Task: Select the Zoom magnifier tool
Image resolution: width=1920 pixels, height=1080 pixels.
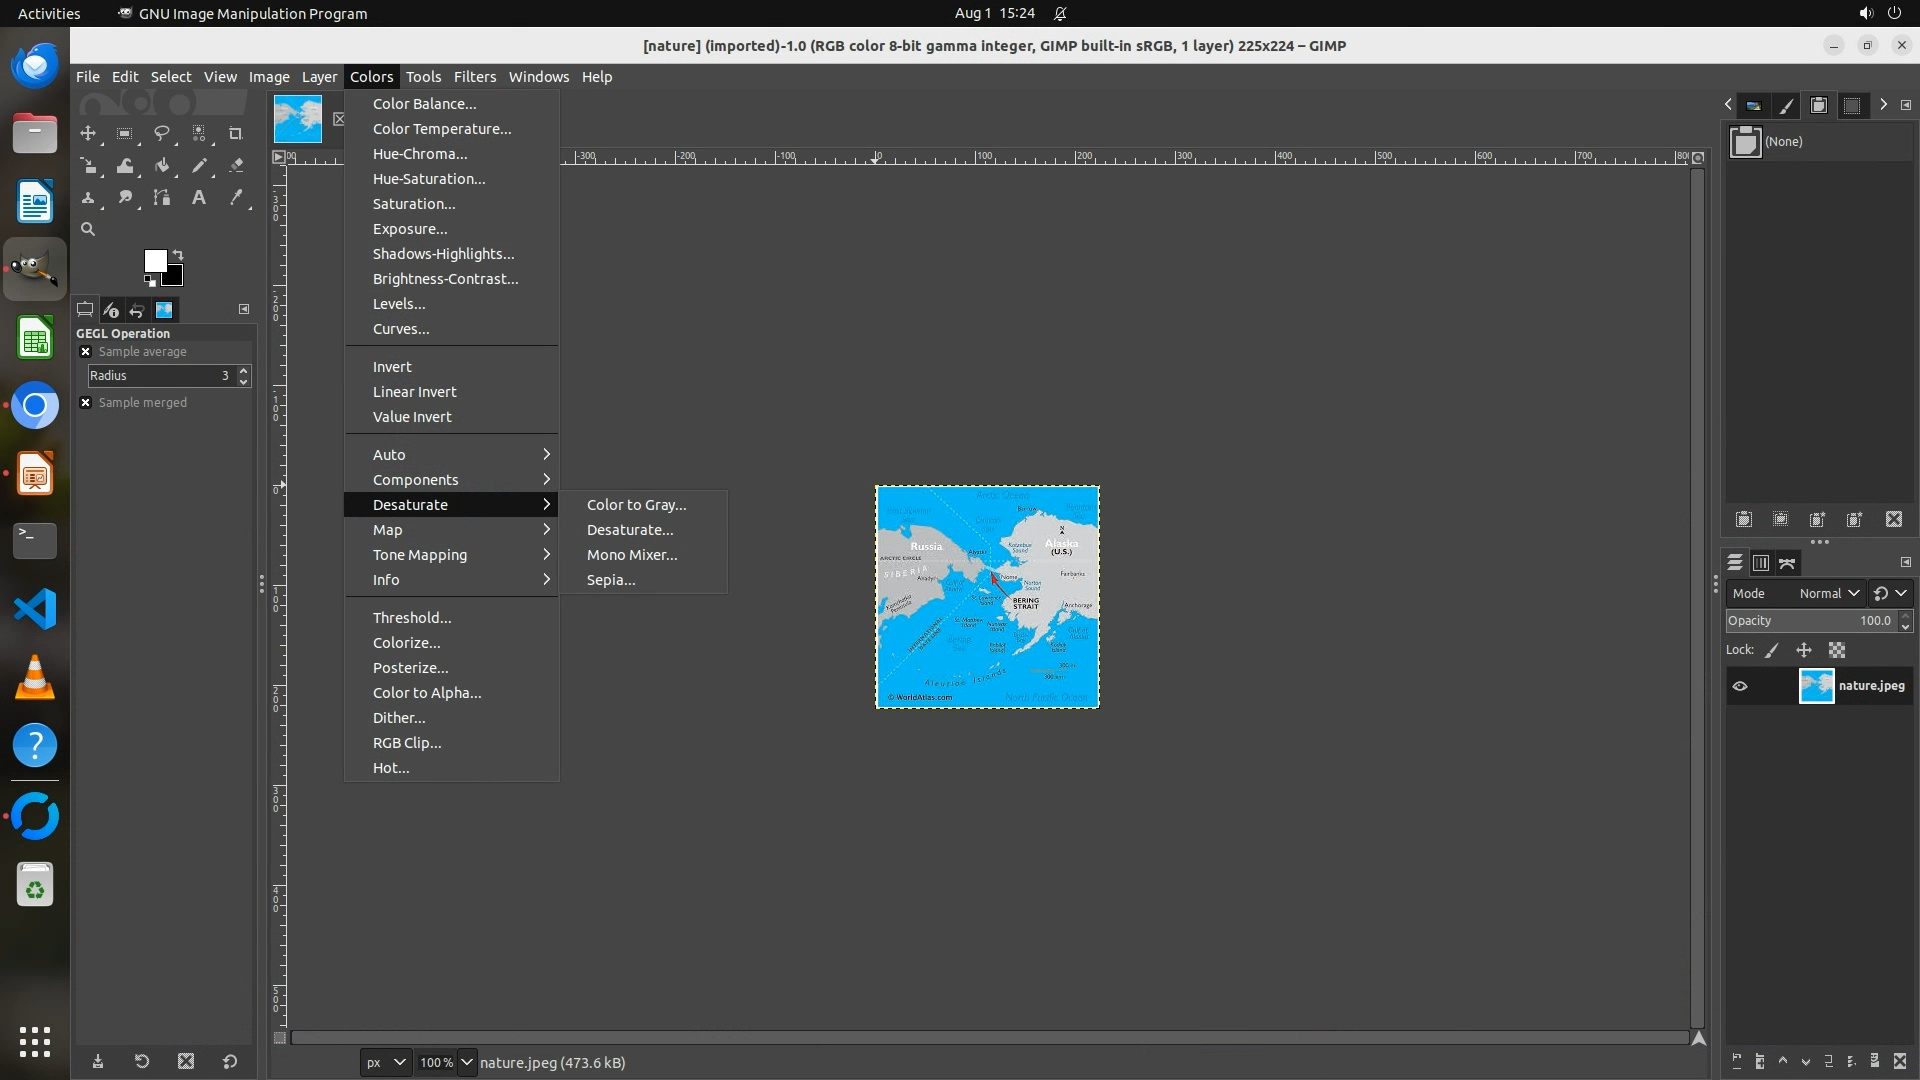Action: pos(88,229)
